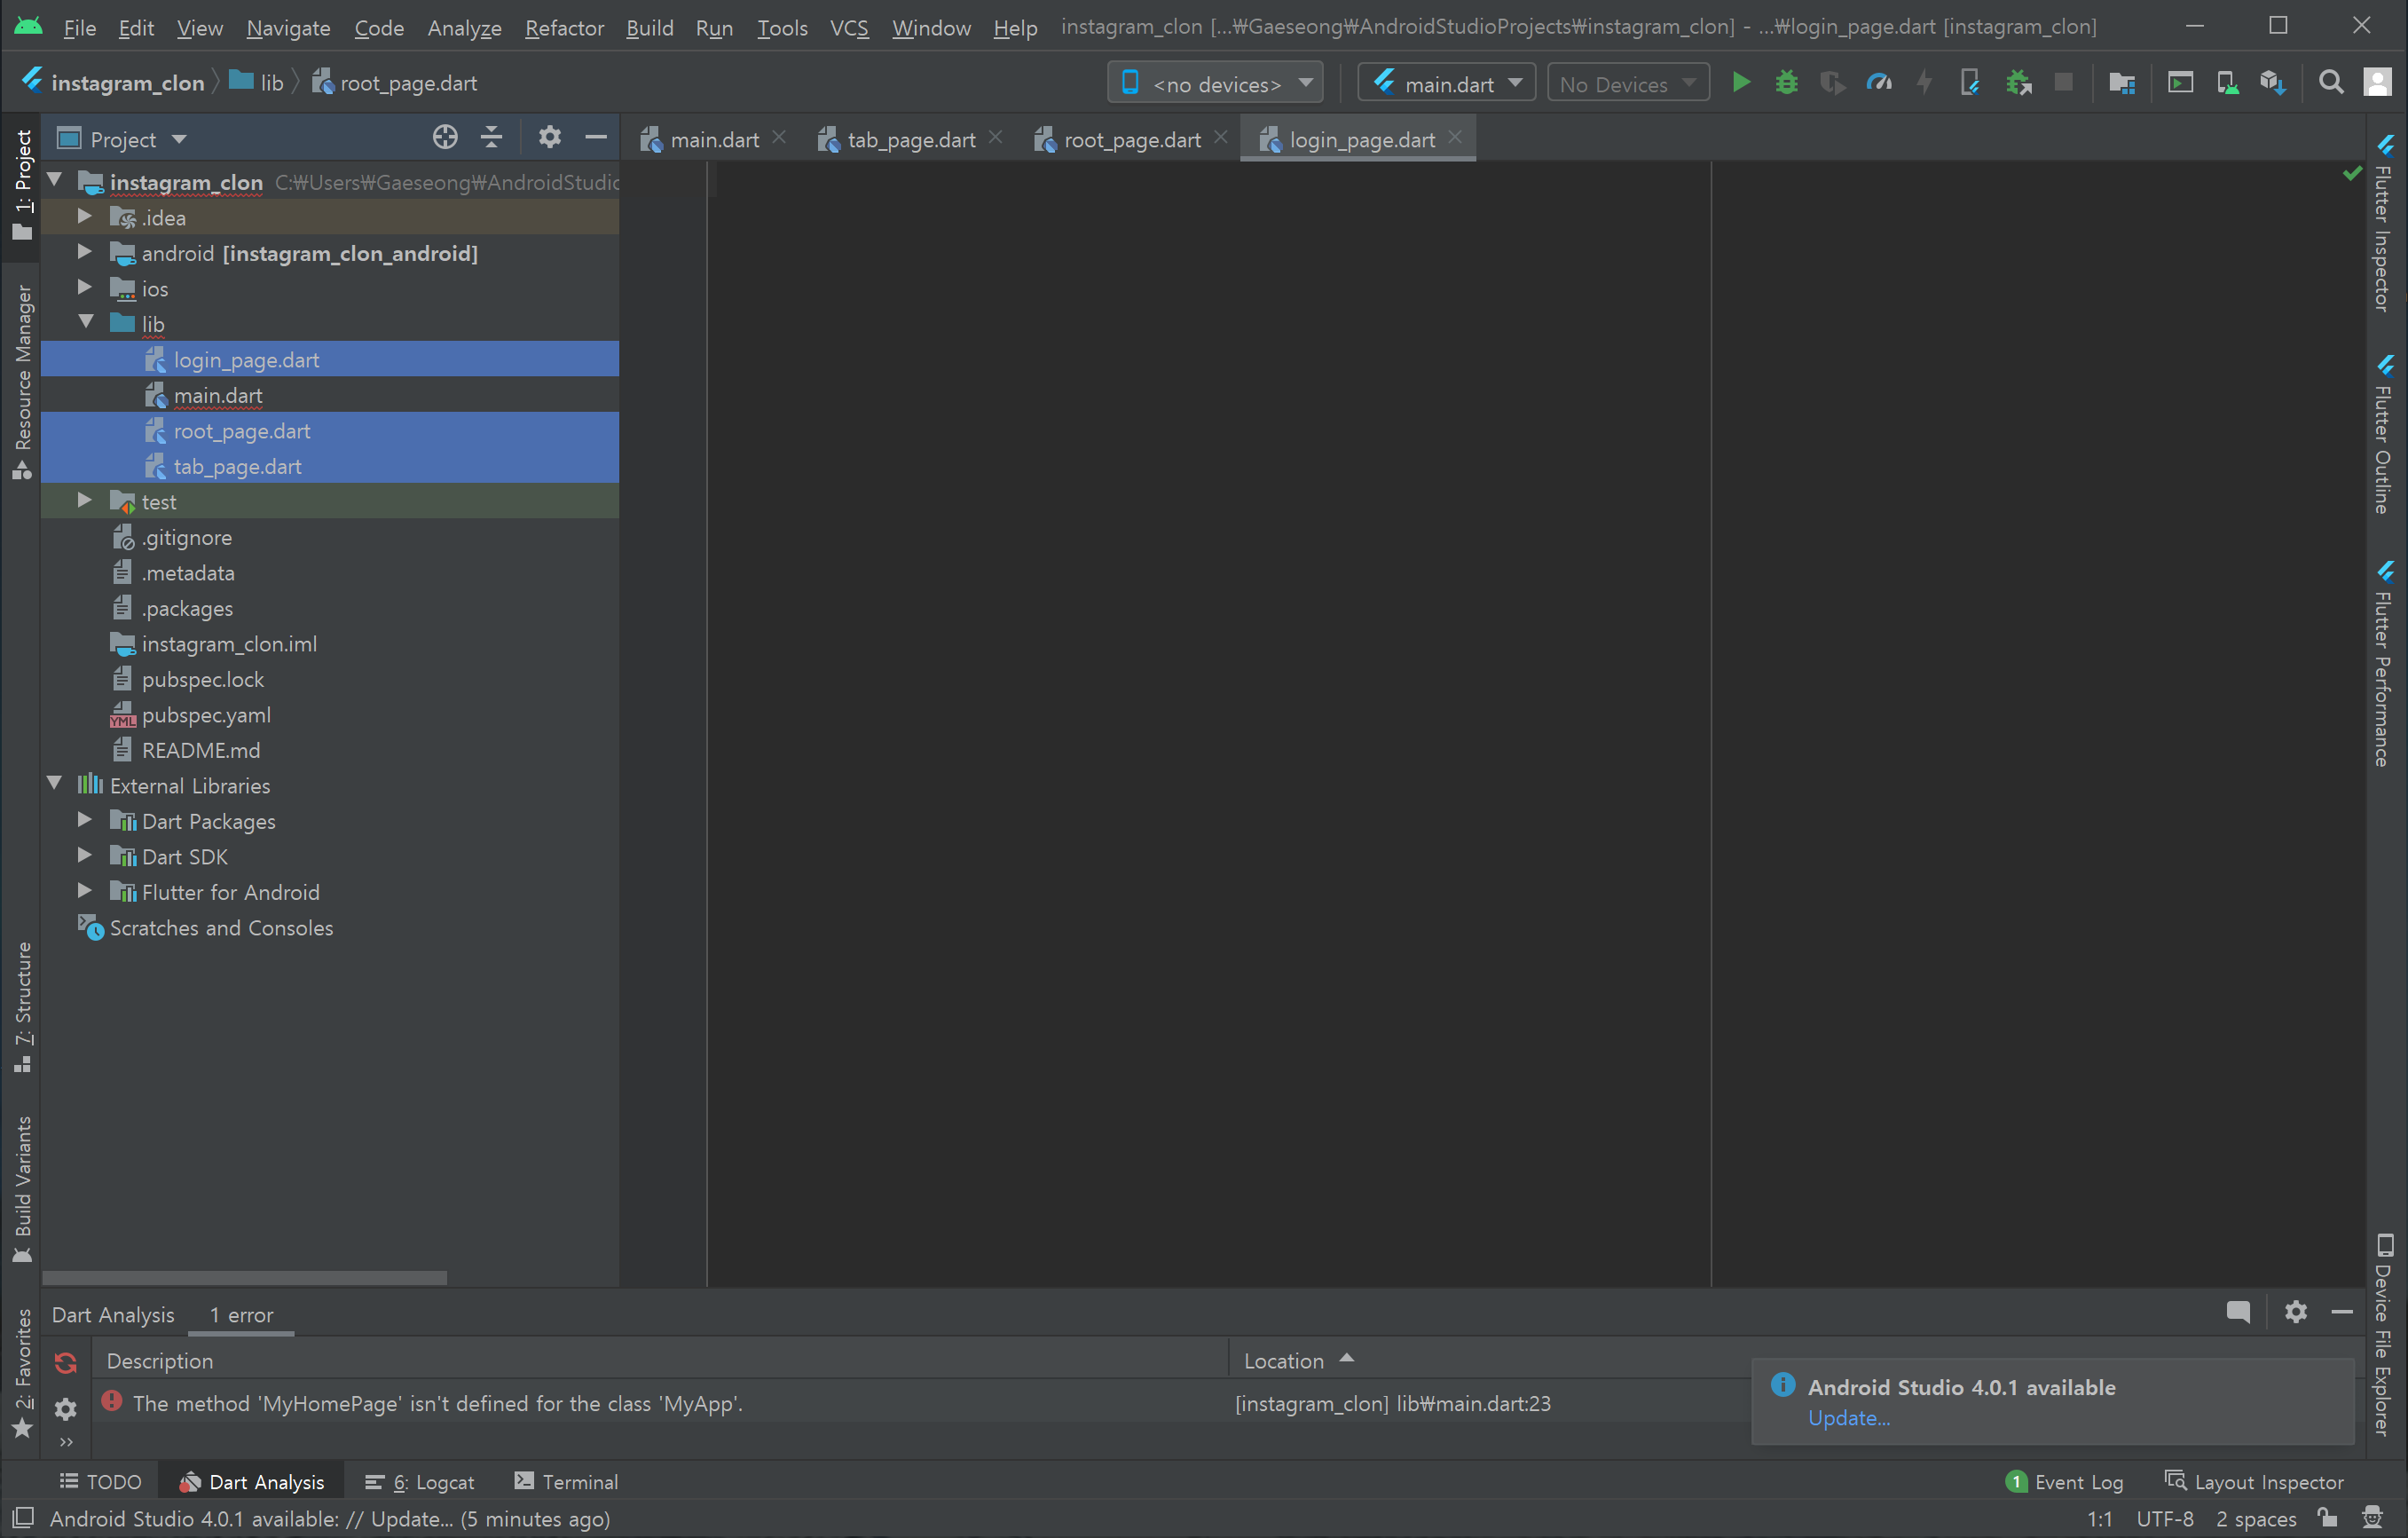This screenshot has width=2408, height=1538.
Task: Open Dart Analysis panel gear at right
Action: (2295, 1312)
